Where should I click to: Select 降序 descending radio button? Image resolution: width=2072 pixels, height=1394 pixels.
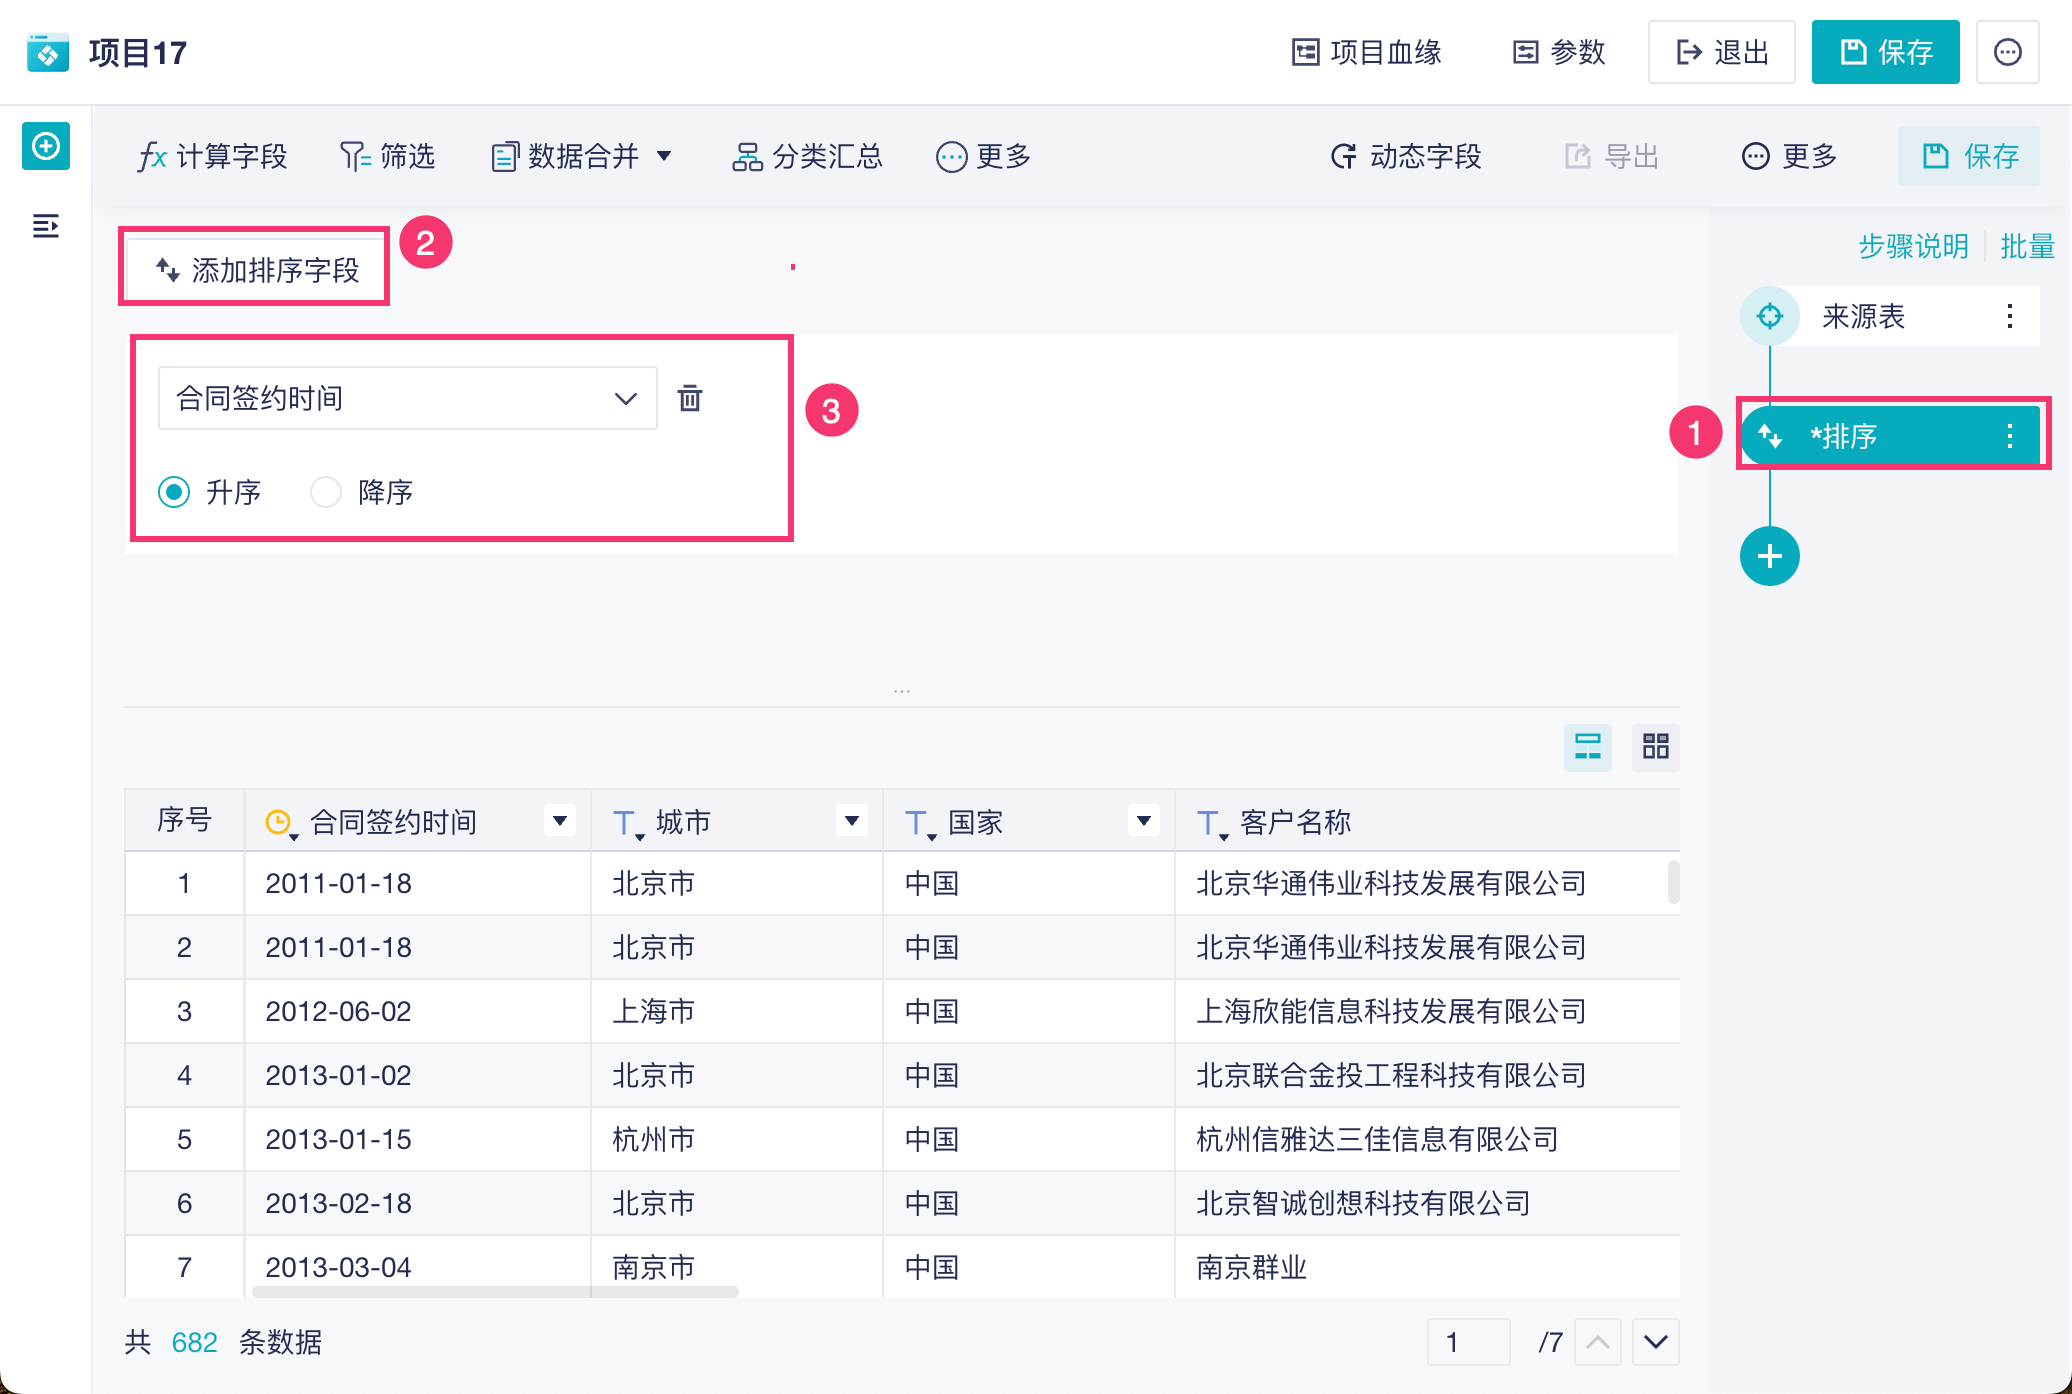326,492
